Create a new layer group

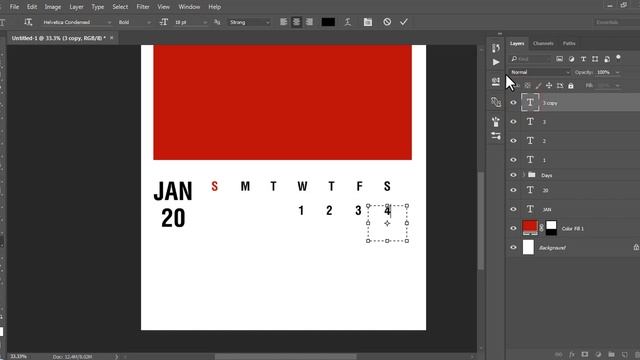pos(611,355)
